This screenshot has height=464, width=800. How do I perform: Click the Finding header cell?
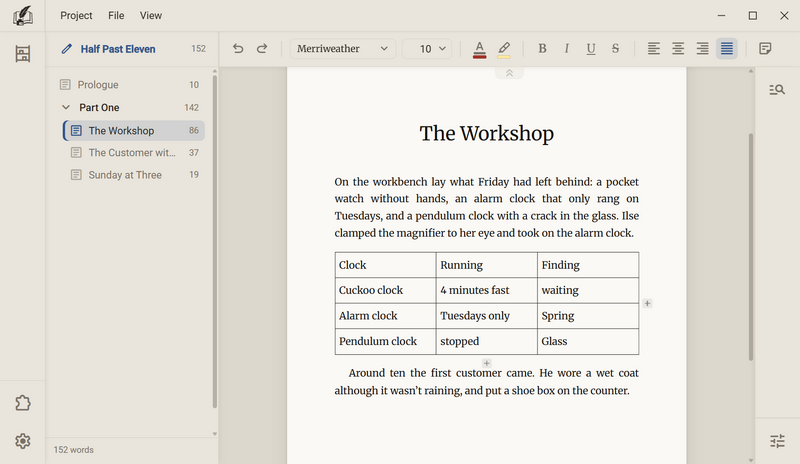coord(588,265)
